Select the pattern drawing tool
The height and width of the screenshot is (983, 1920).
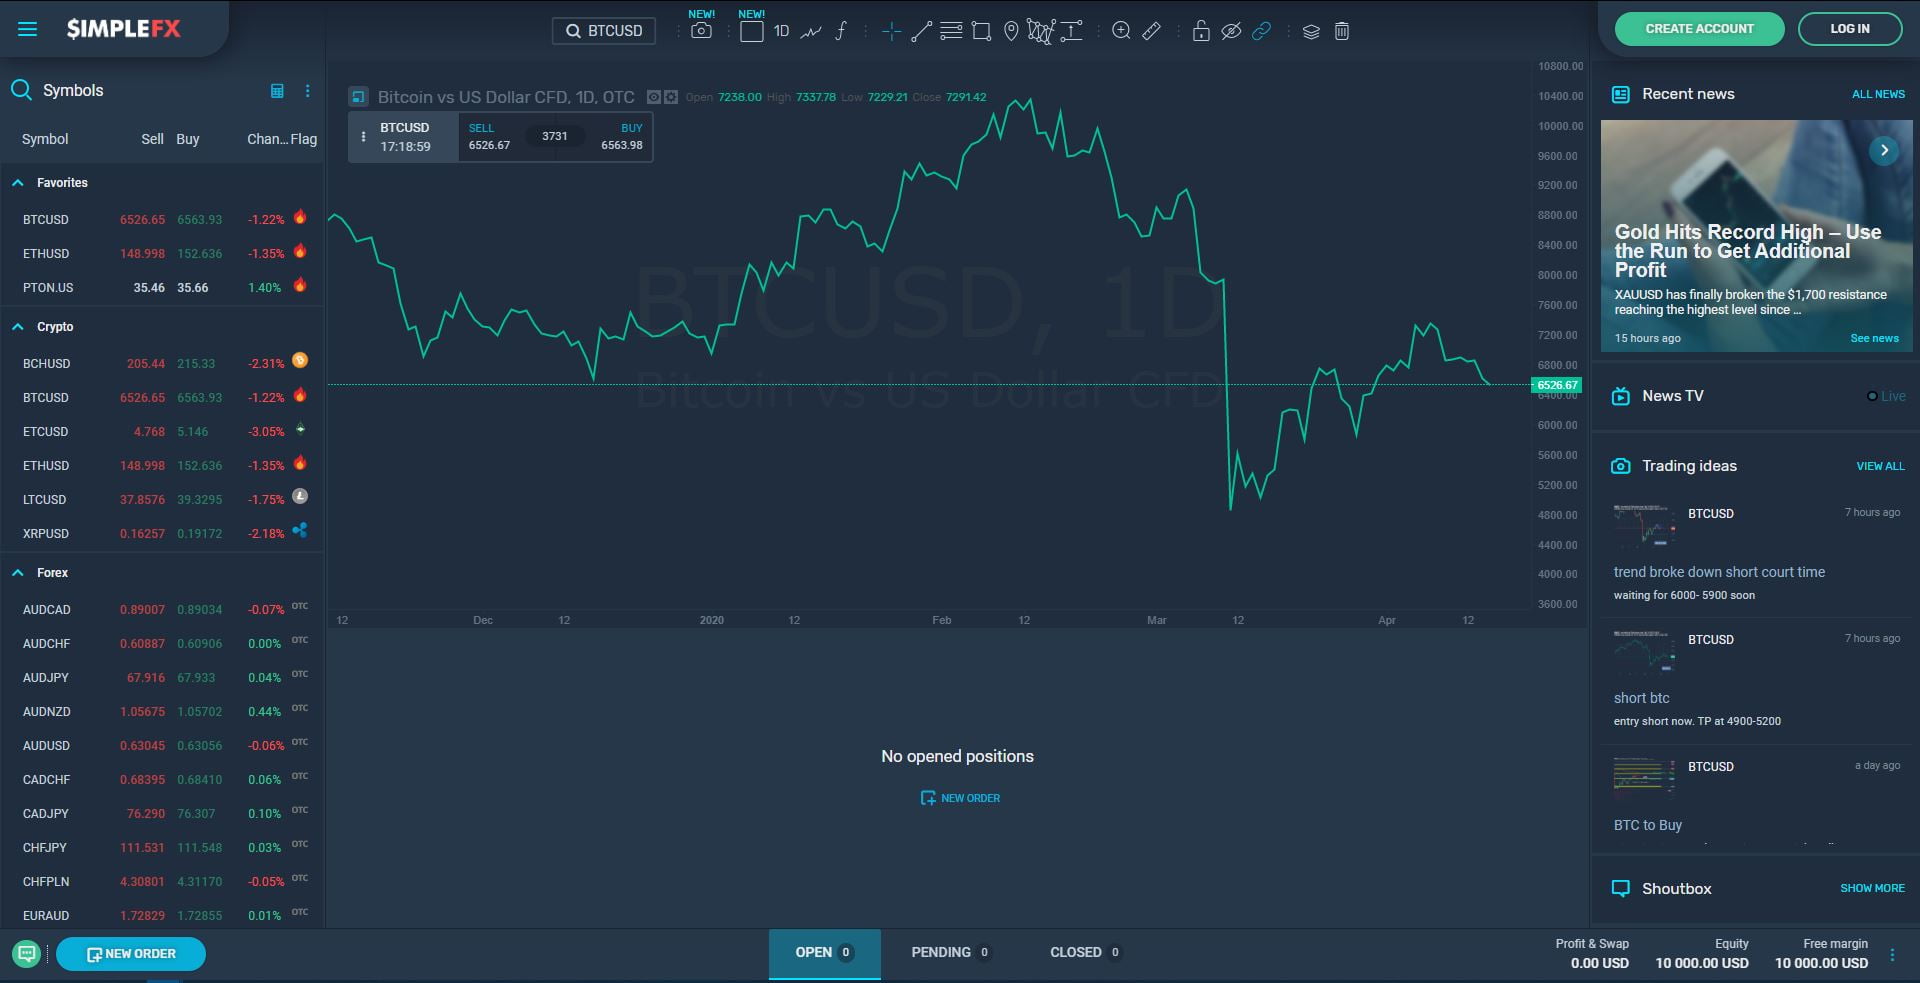click(1041, 31)
